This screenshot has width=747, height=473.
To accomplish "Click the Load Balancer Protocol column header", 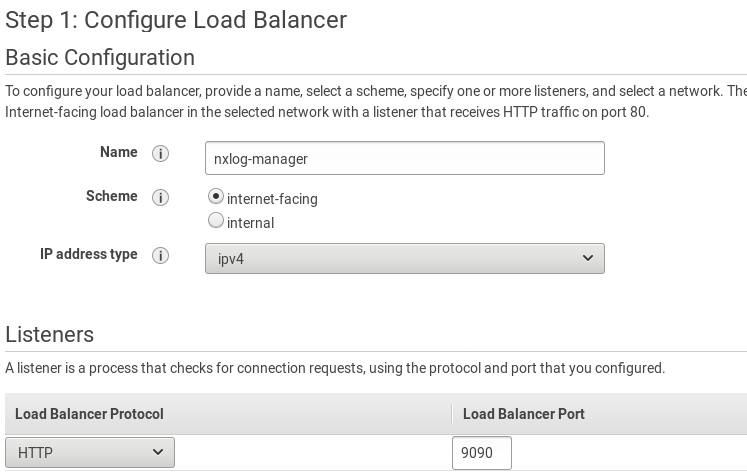I will (89, 414).
